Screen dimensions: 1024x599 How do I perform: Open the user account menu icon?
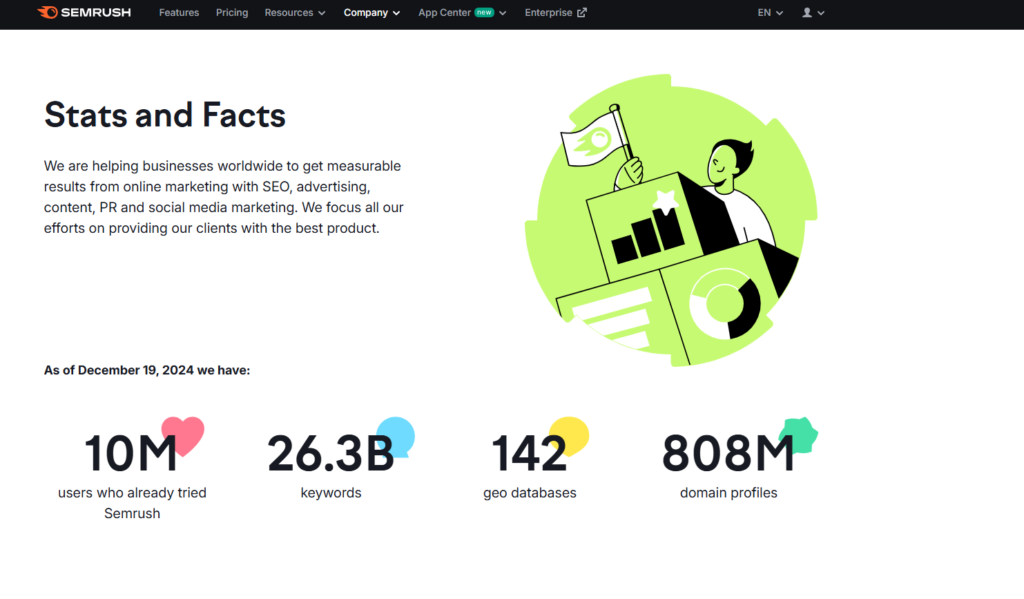(813, 12)
